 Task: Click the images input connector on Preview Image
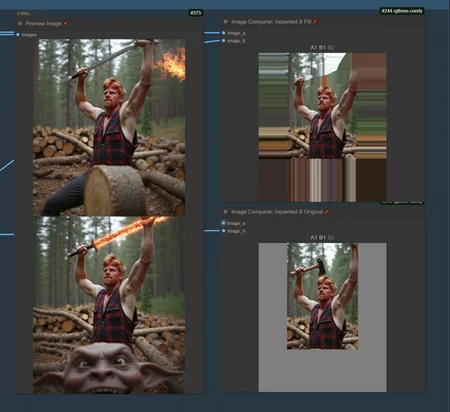[x=18, y=34]
